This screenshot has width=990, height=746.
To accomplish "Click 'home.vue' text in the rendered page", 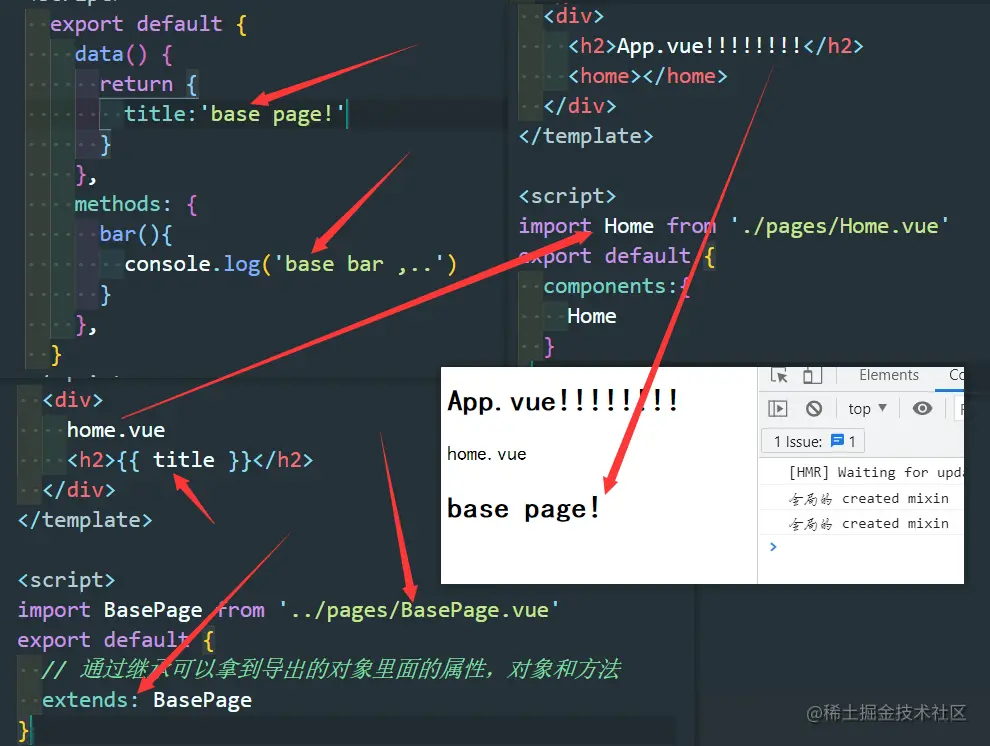I will point(486,454).
